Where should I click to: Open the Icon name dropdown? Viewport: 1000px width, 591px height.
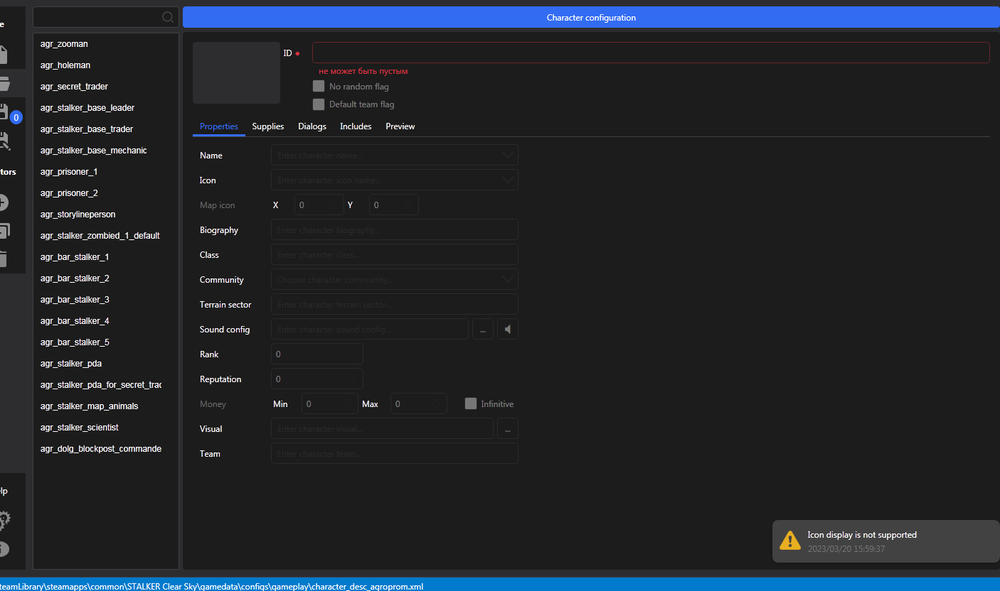pos(509,180)
